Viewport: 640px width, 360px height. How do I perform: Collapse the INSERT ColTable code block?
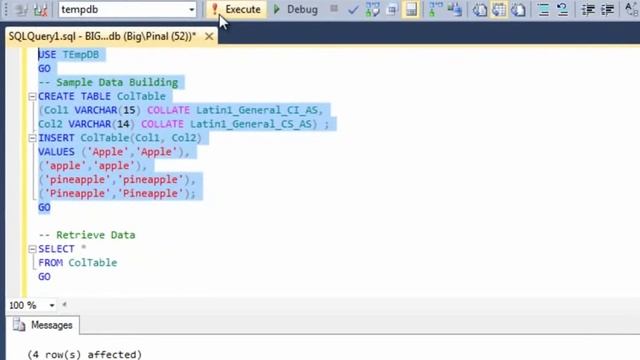32,138
